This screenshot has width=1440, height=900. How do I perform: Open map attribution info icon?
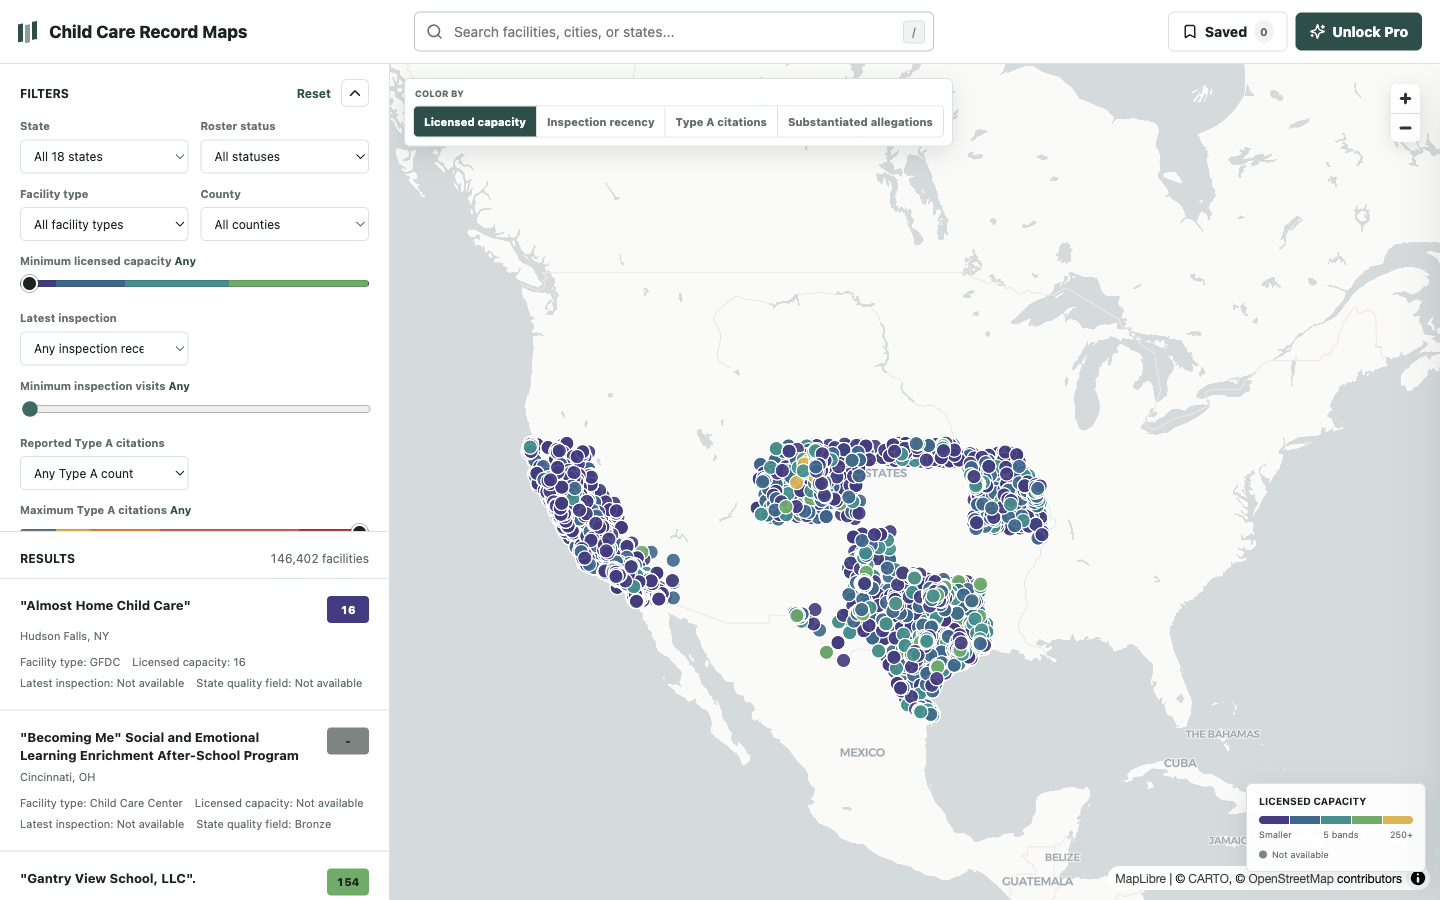pos(1418,879)
